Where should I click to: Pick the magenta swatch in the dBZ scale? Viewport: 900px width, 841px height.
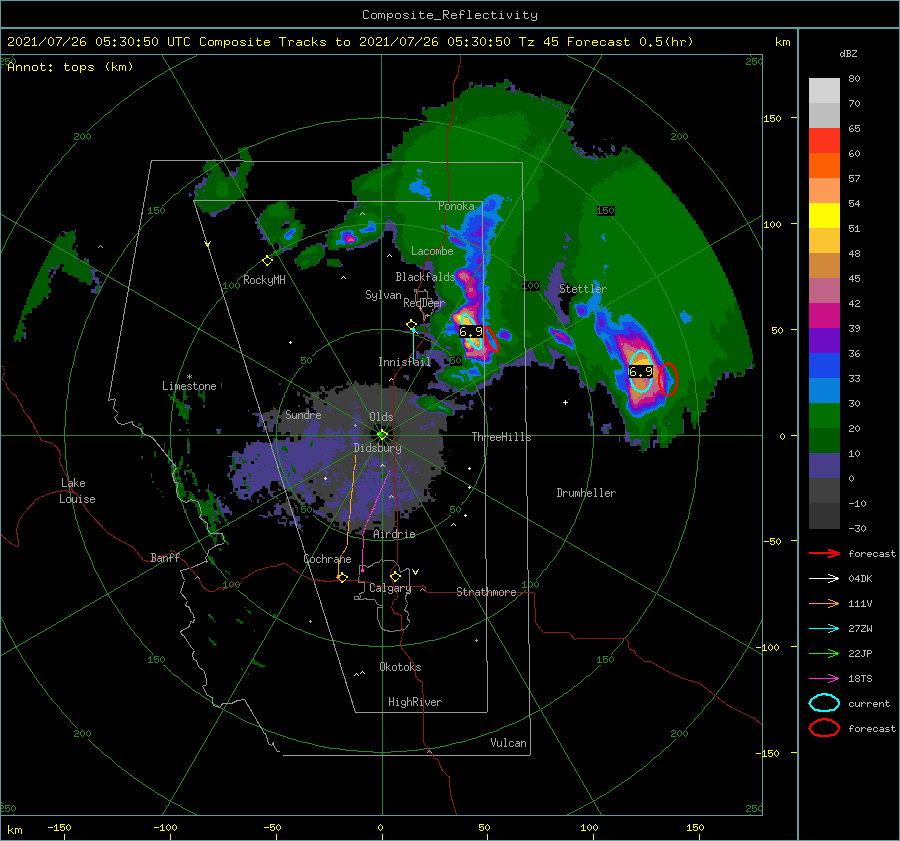(x=824, y=316)
